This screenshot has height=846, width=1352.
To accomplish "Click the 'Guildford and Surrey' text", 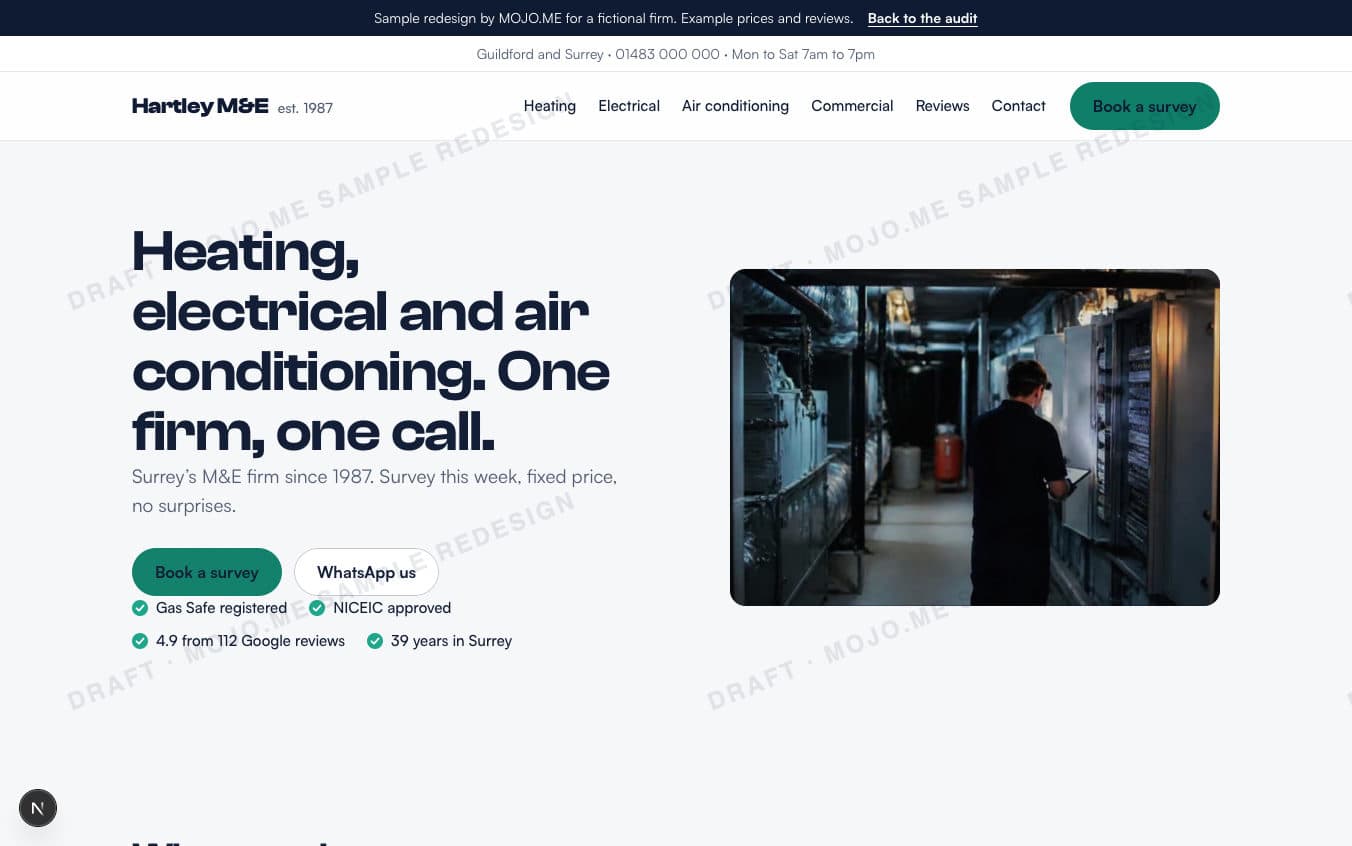I will click(540, 54).
